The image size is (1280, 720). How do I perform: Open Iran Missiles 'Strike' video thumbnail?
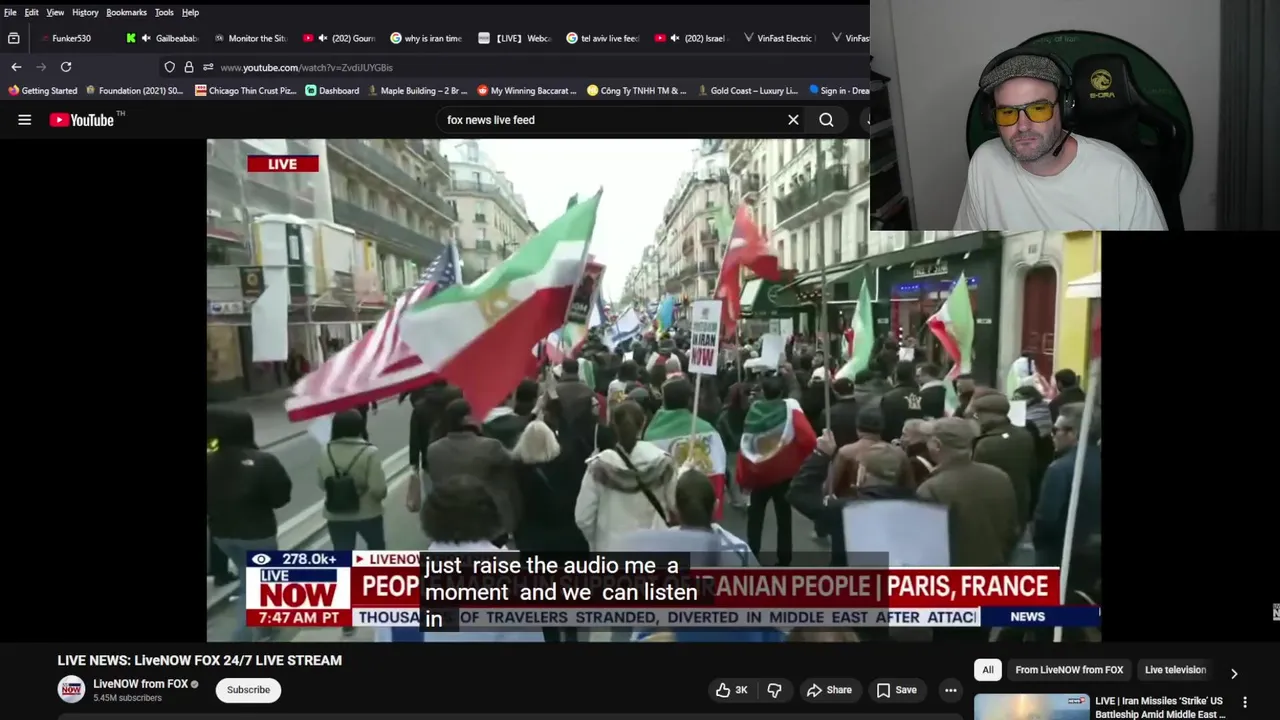click(x=1031, y=707)
